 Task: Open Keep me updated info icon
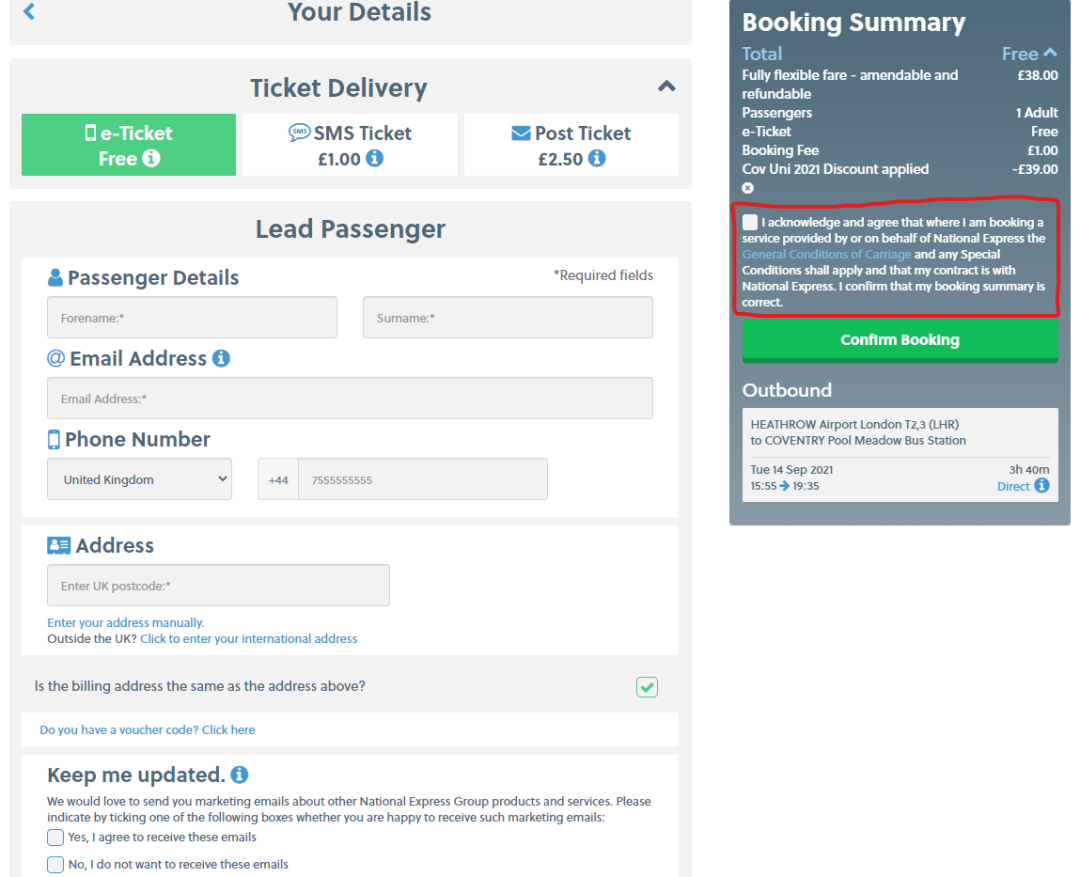239,775
